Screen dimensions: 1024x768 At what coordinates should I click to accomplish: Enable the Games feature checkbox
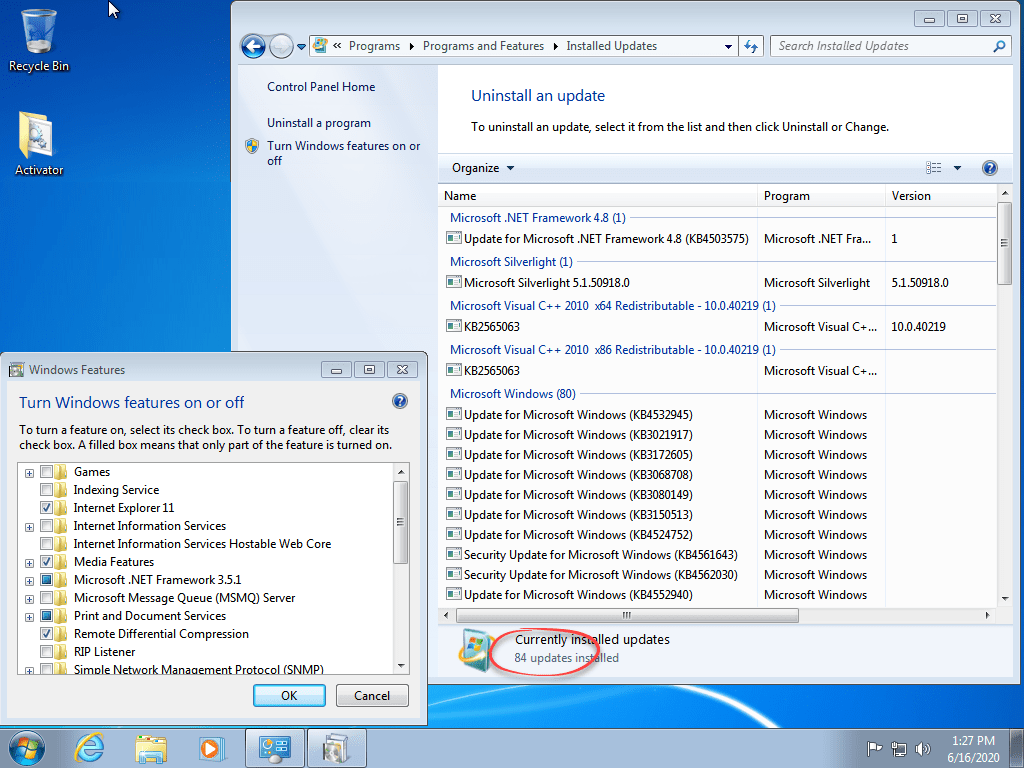click(46, 472)
